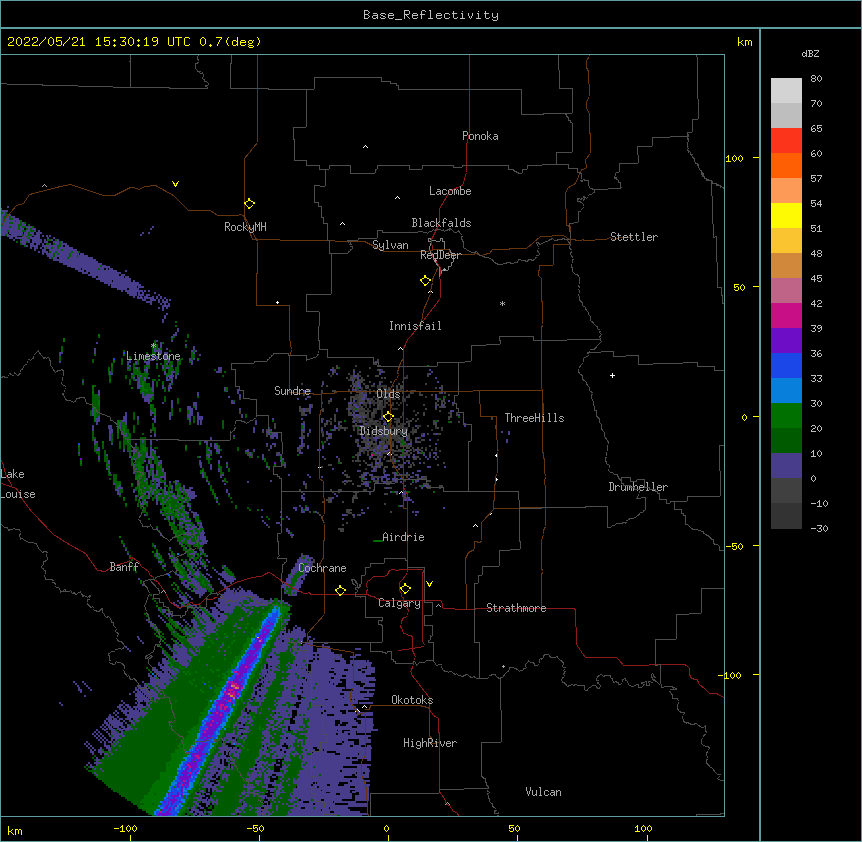This screenshot has width=862, height=842.
Task: Click the HighRiver town label
Action: (x=430, y=743)
